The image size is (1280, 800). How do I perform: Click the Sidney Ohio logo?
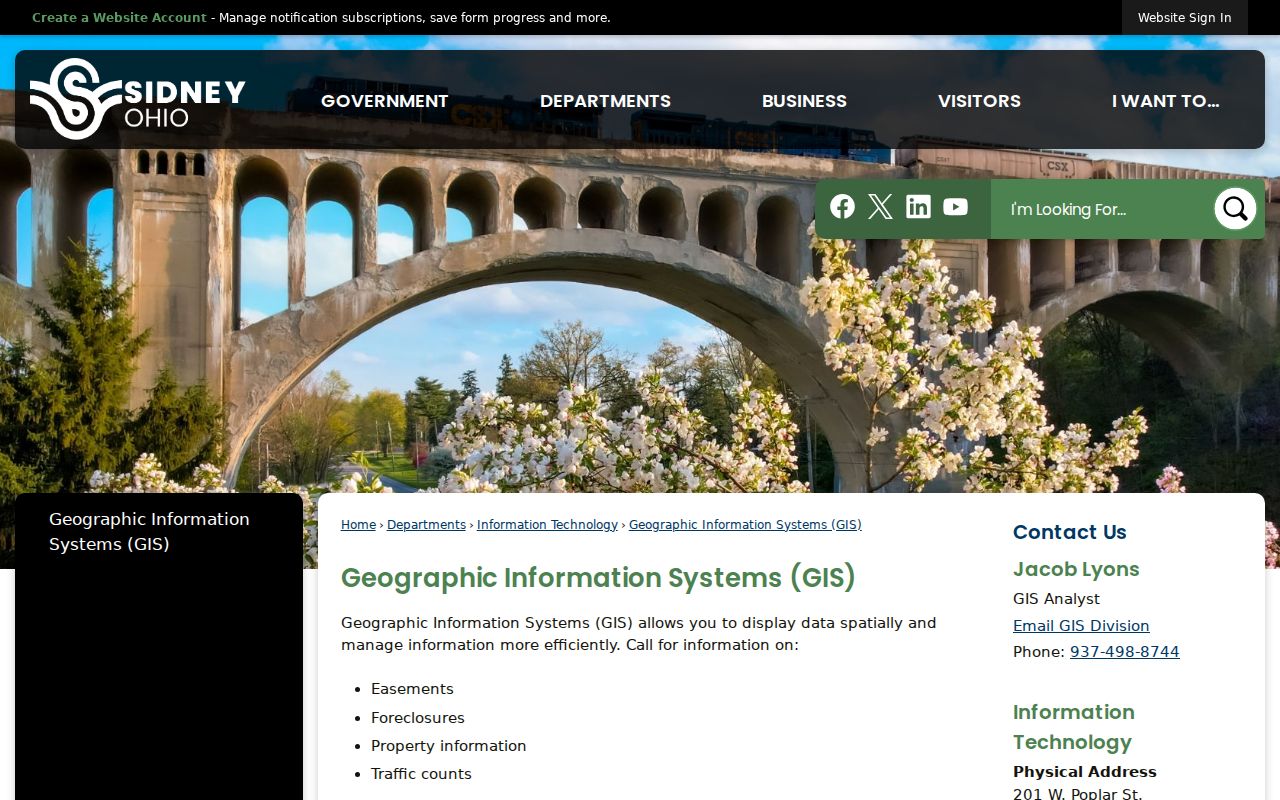pyautogui.click(x=137, y=99)
